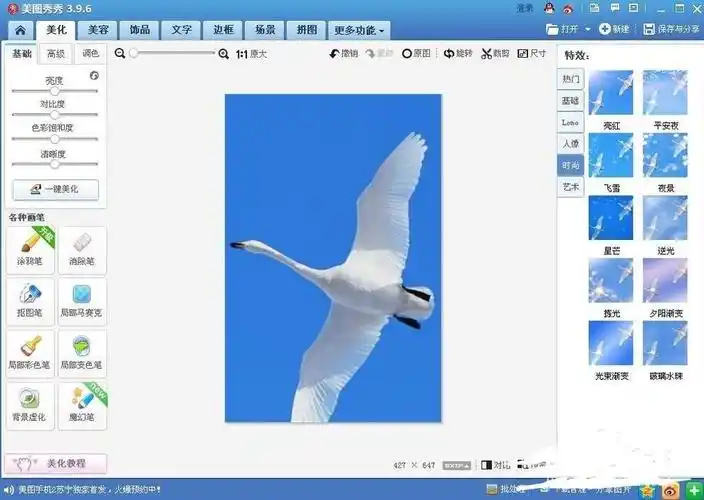The image size is (704, 500).
Task: Click the 保存与分享 button
Action: click(x=671, y=30)
